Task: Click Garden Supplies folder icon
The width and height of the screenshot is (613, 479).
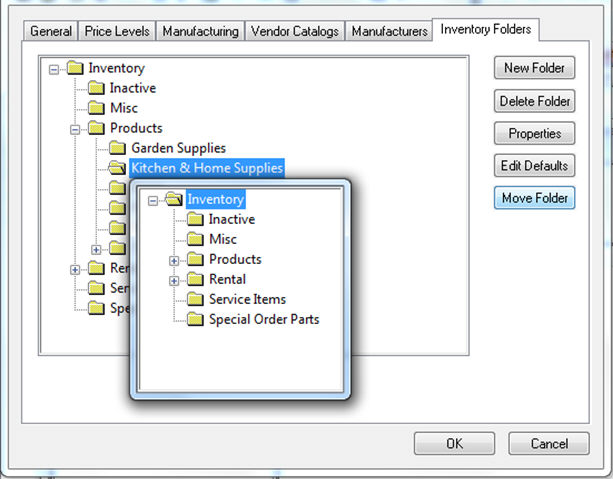Action: point(117,148)
